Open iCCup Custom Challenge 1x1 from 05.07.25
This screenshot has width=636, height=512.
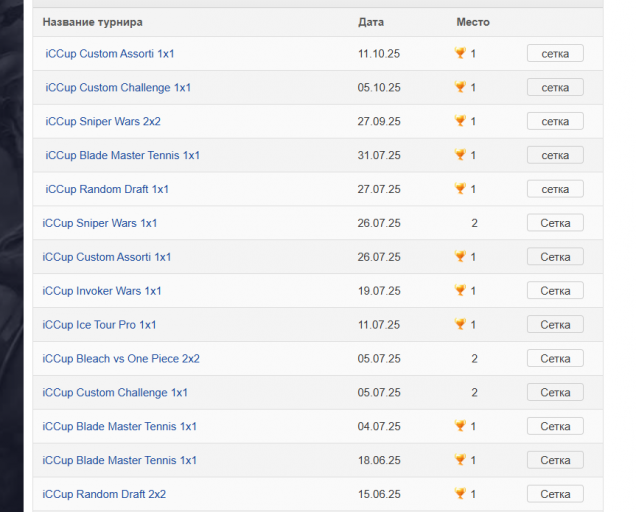coord(115,392)
